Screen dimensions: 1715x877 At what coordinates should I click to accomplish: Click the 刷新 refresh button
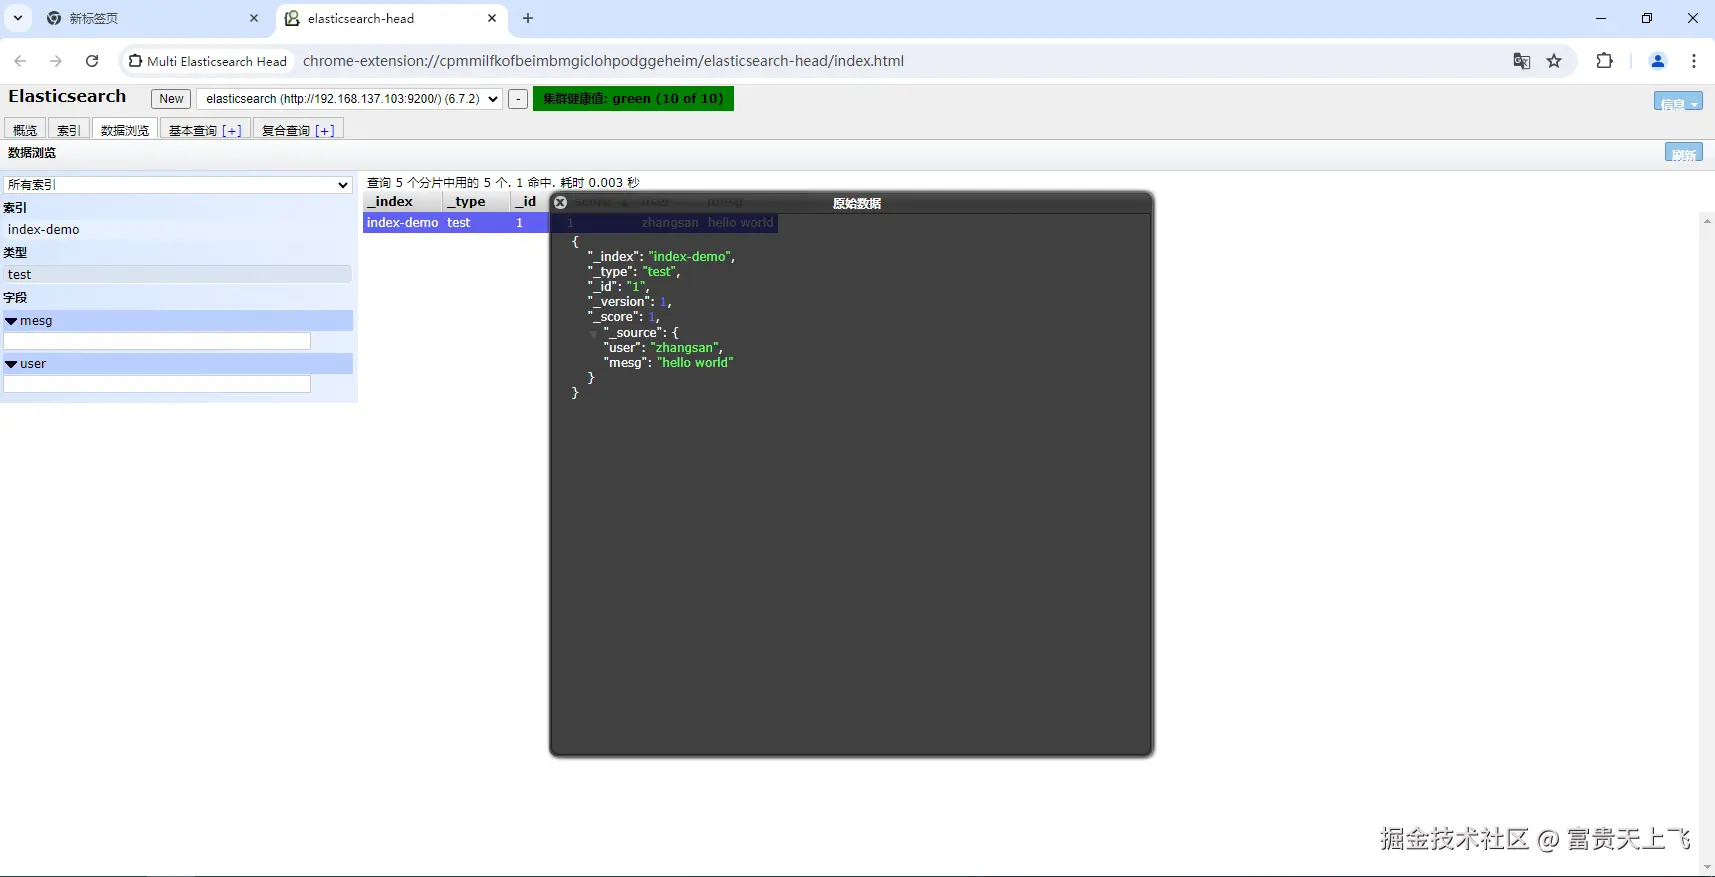[1684, 152]
